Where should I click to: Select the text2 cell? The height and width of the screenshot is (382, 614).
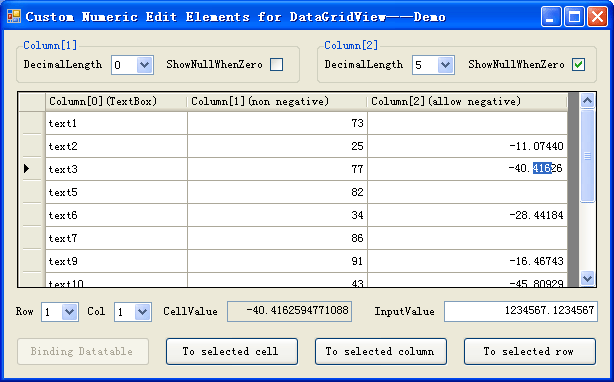point(116,146)
